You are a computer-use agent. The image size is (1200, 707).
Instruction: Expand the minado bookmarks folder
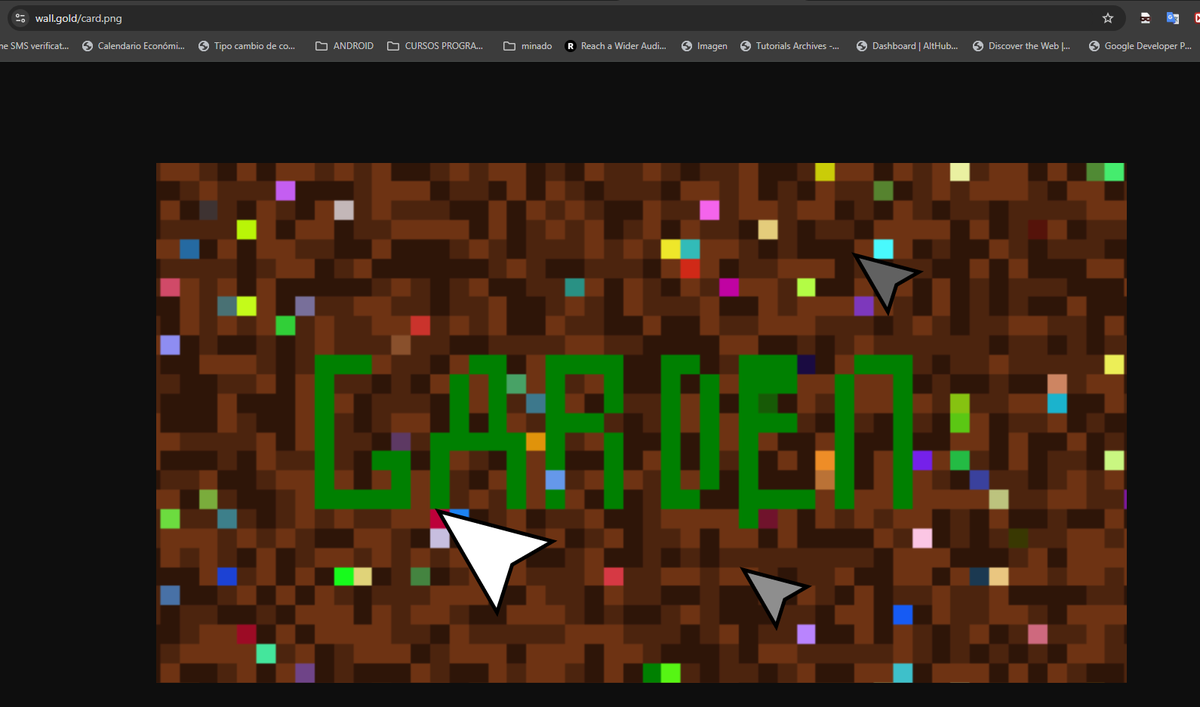coord(527,46)
